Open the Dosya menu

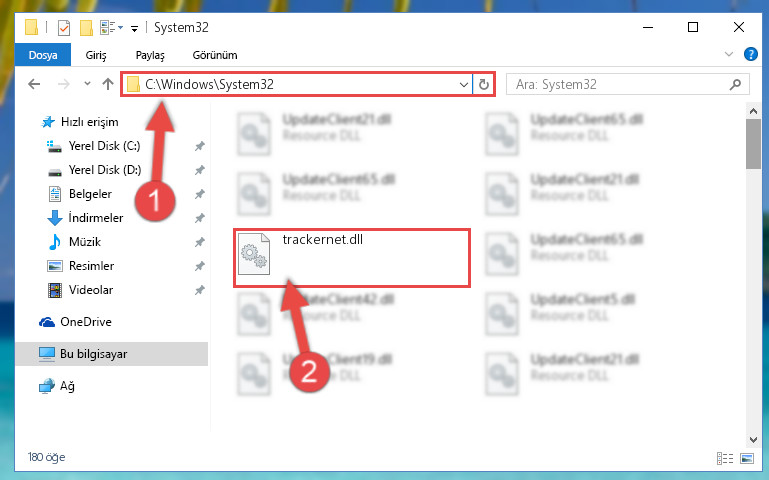tap(43, 55)
